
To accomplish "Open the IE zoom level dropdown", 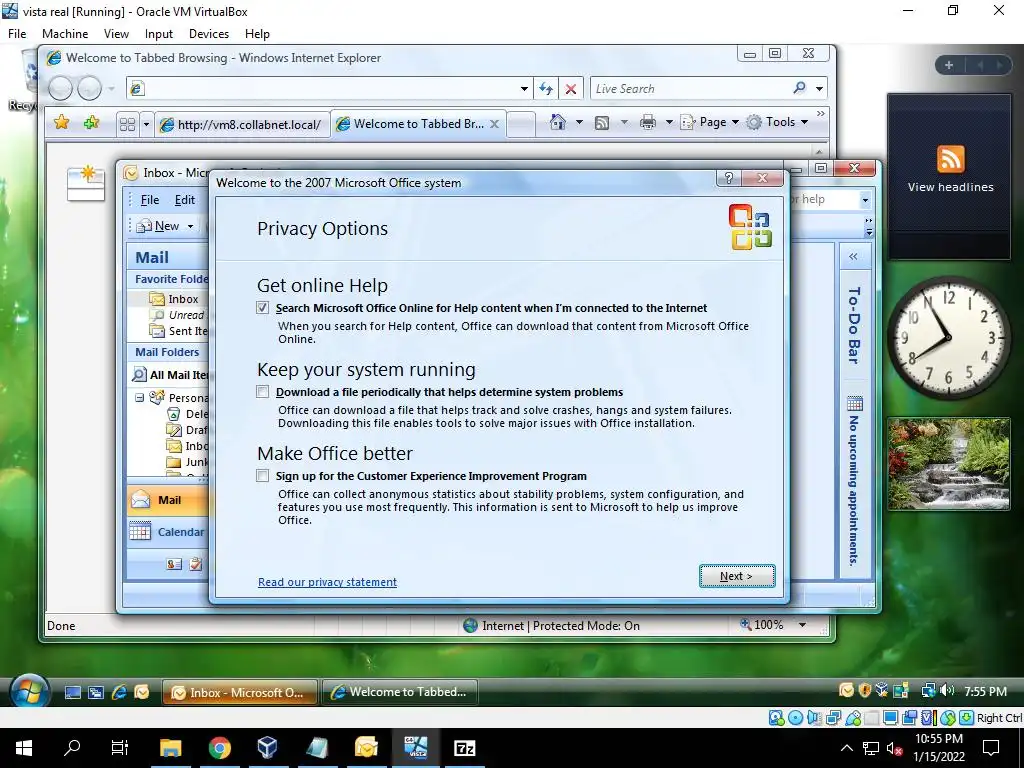I will 802,625.
